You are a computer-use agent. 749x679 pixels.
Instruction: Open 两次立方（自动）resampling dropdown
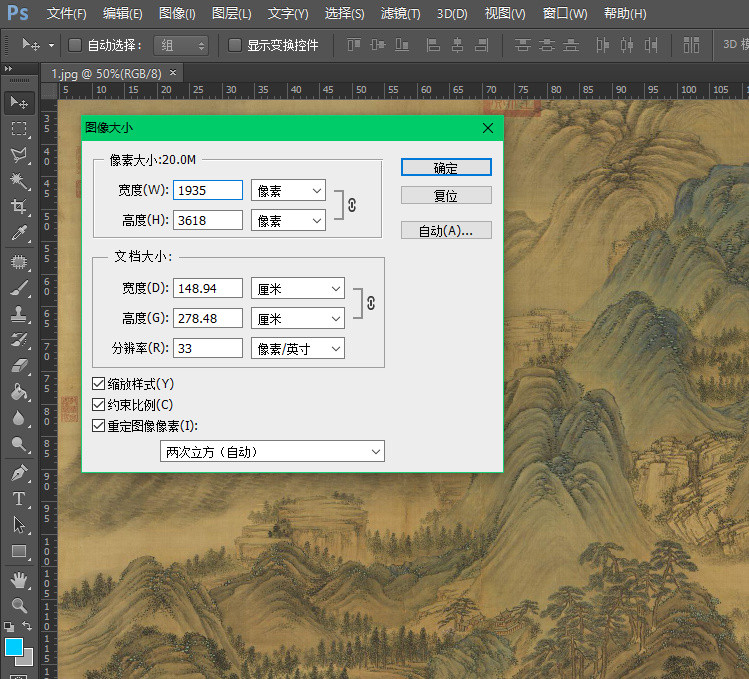point(272,451)
